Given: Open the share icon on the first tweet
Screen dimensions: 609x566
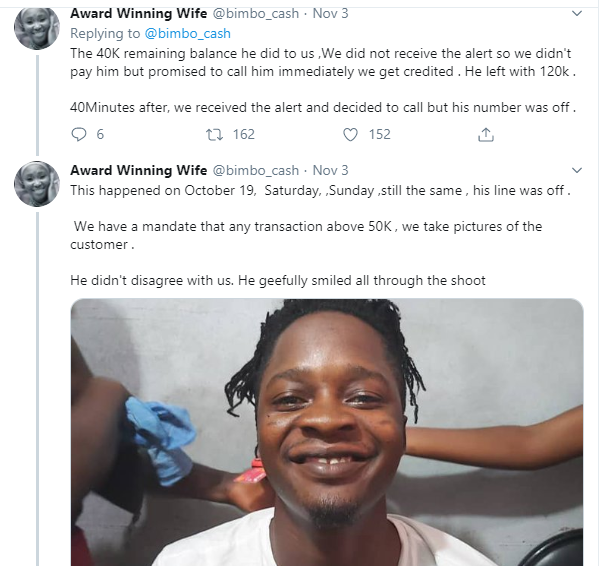Looking at the screenshot, I should 486,134.
